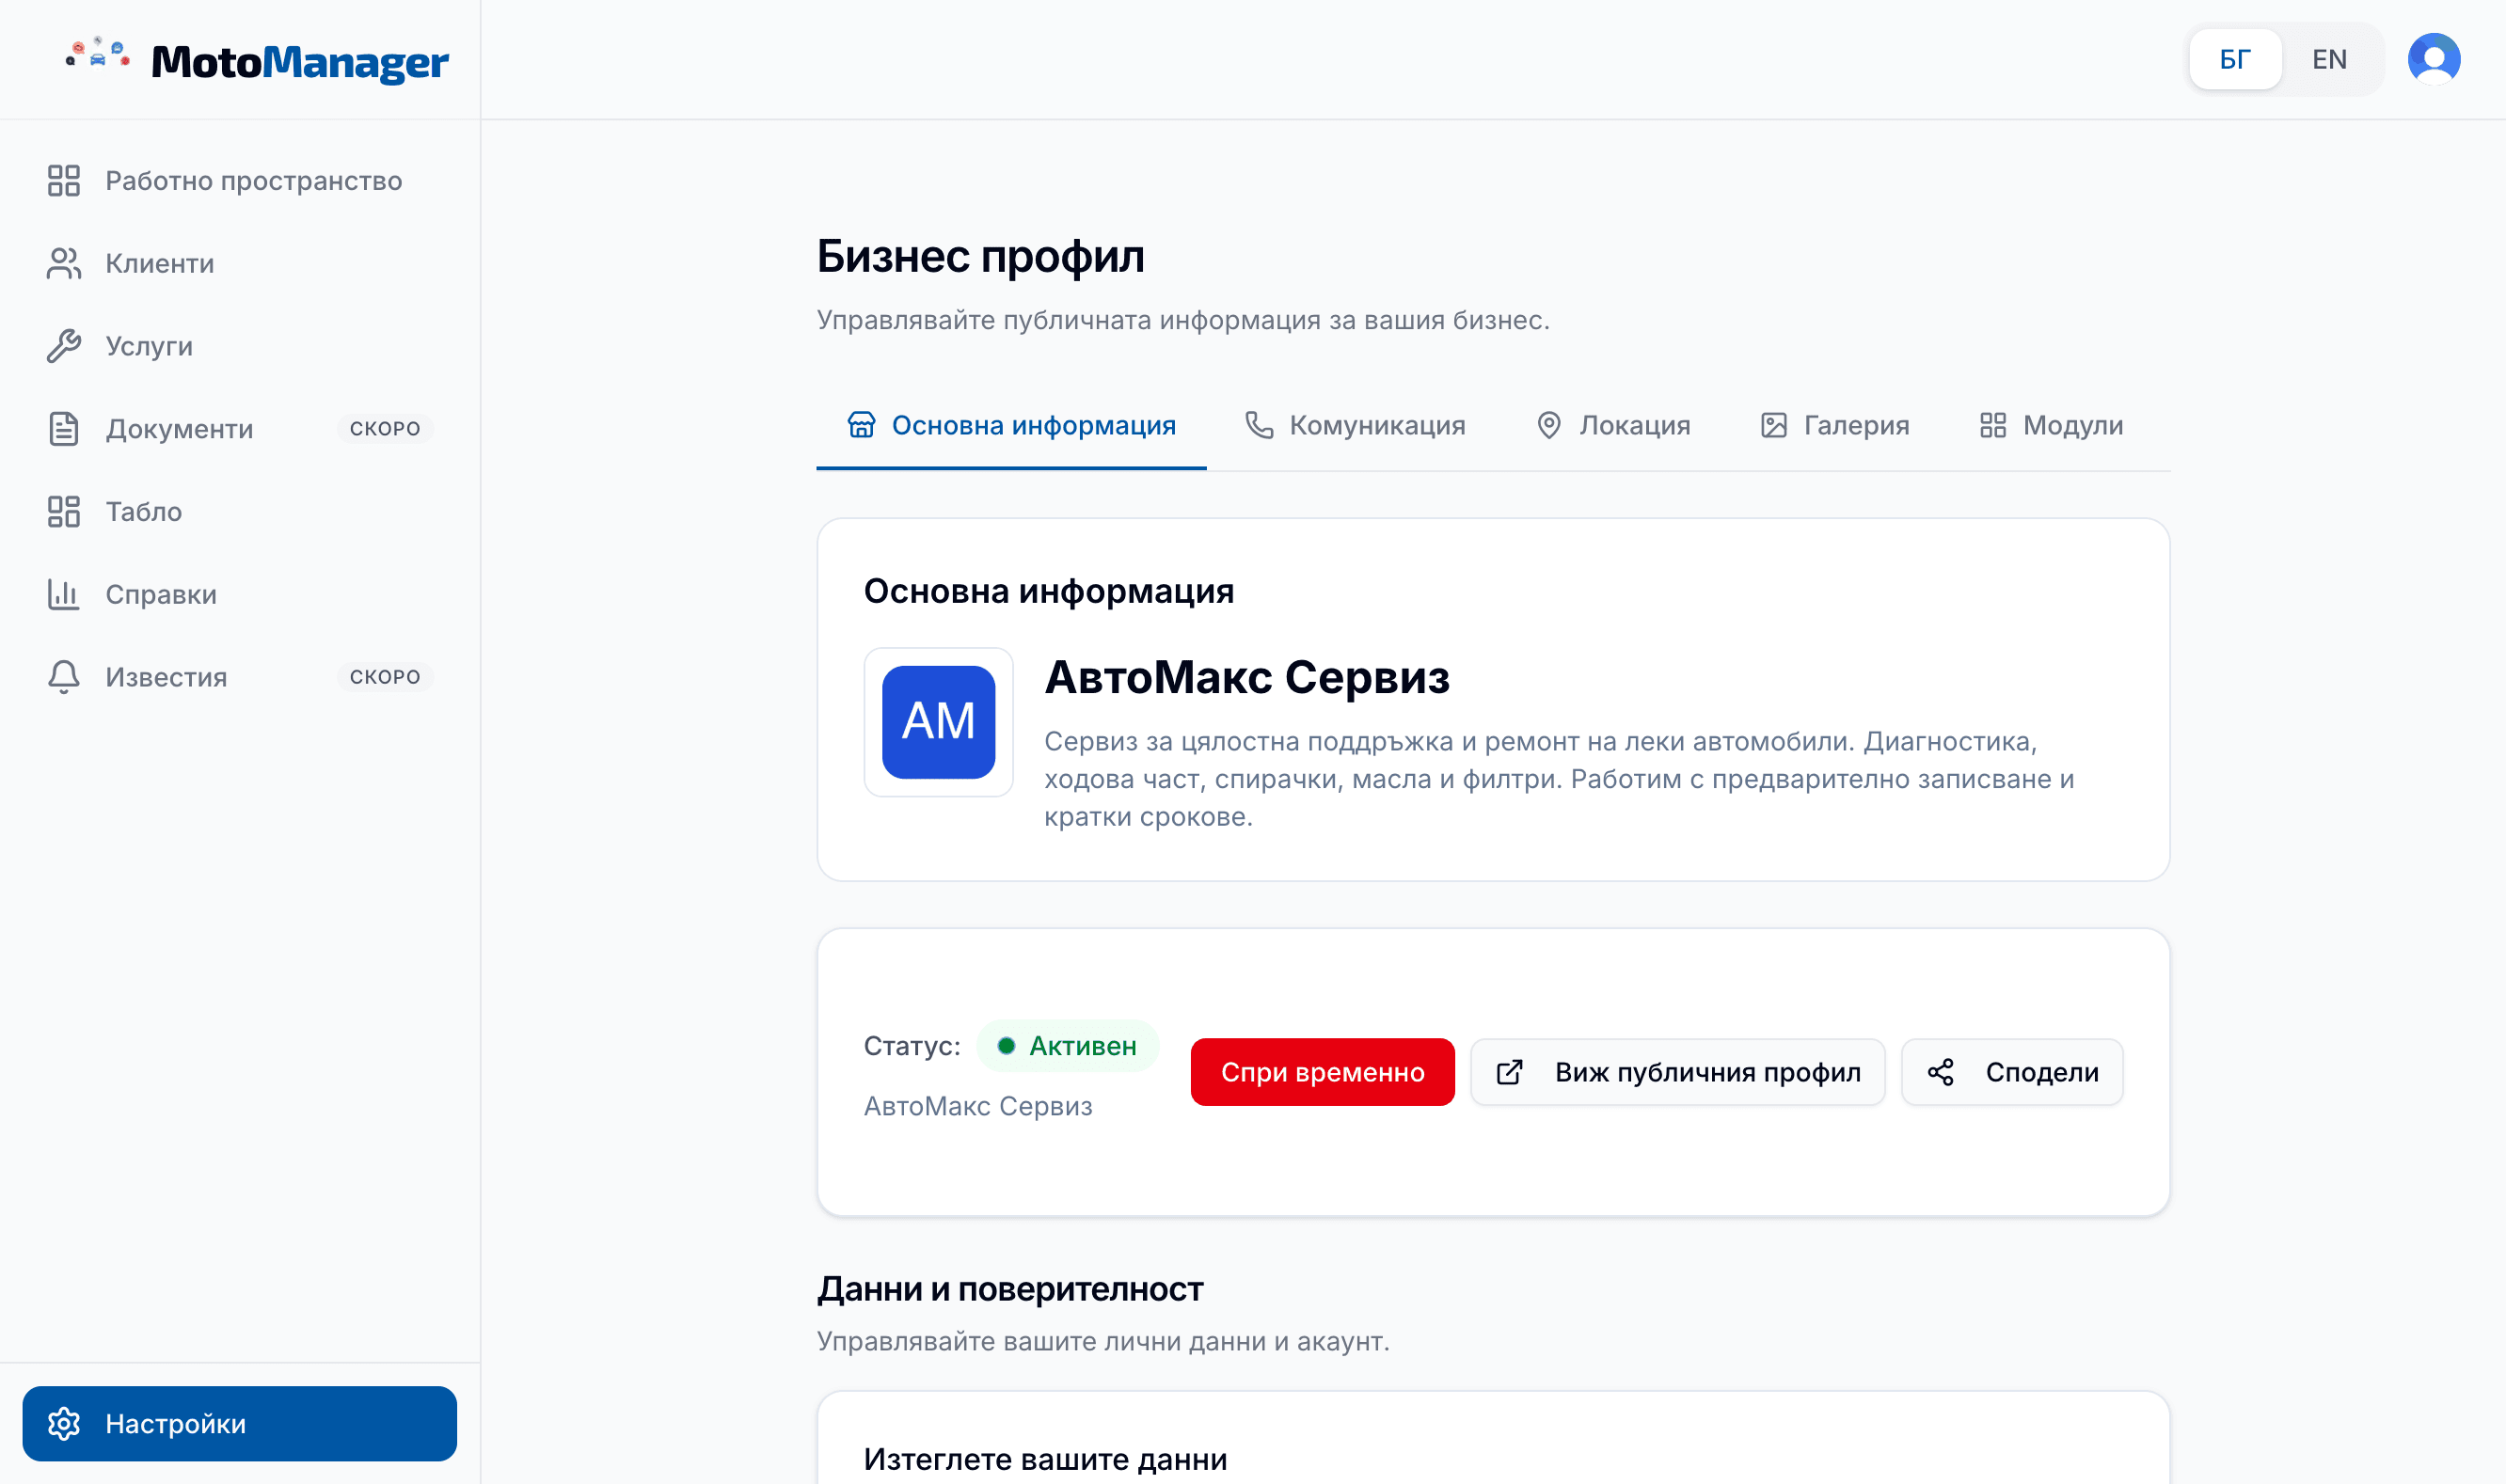Open Справки in sidebar
This screenshot has width=2506, height=1484.
pos(240,595)
